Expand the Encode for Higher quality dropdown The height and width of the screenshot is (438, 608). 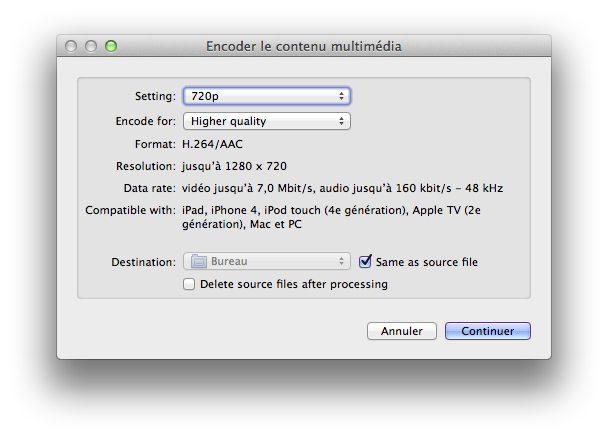tap(266, 121)
